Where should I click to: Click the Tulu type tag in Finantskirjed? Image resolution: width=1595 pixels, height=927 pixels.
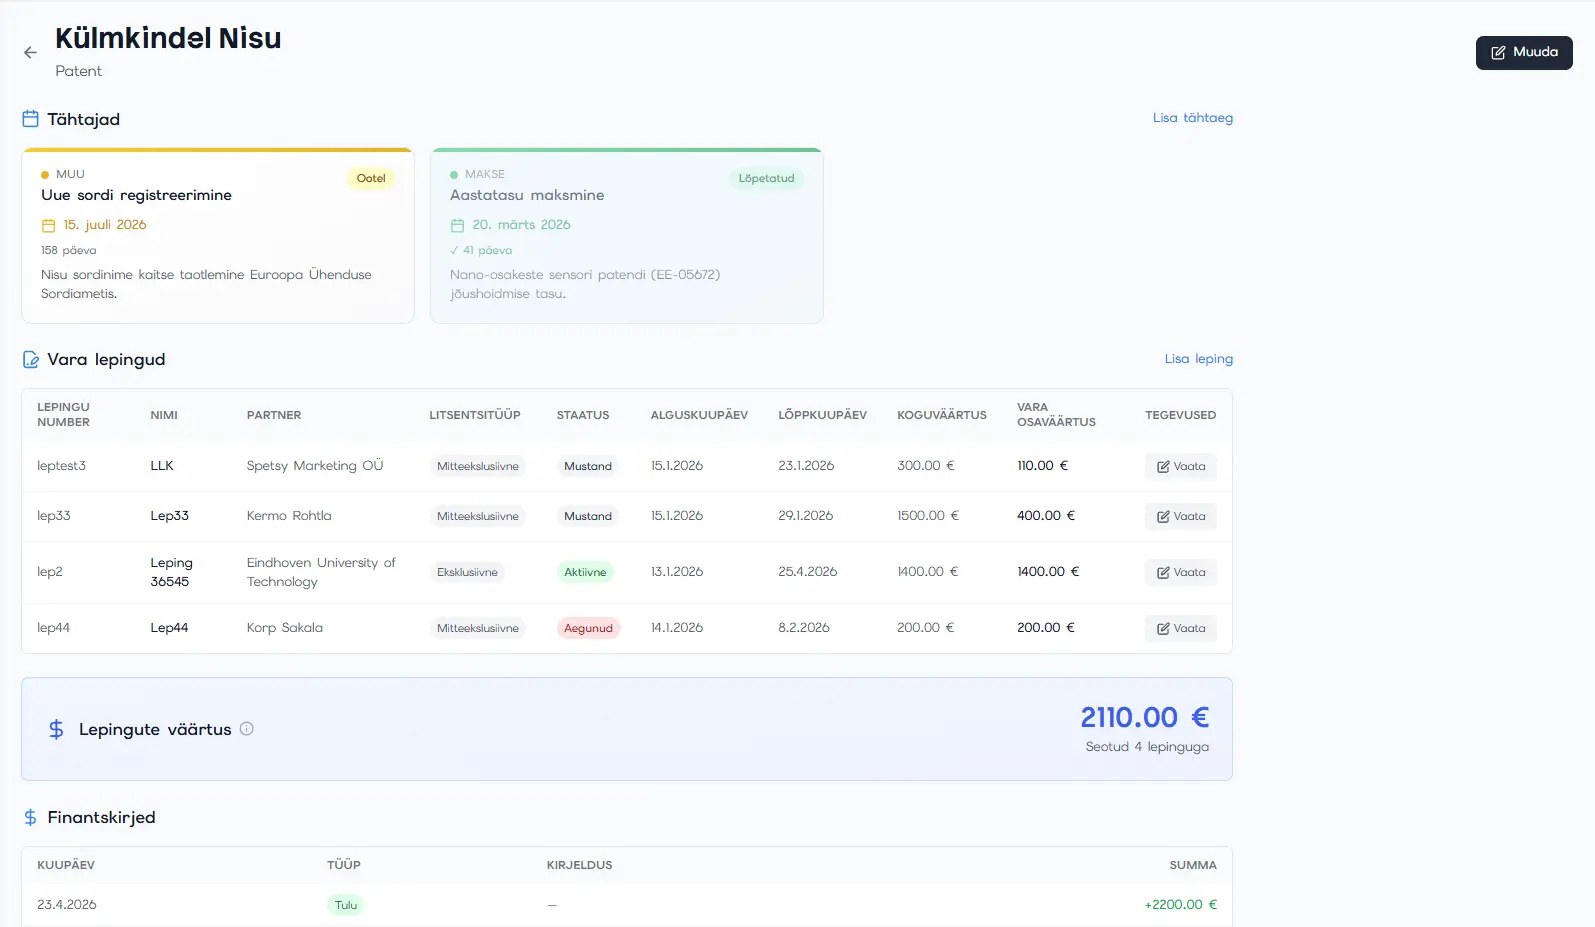(x=346, y=906)
